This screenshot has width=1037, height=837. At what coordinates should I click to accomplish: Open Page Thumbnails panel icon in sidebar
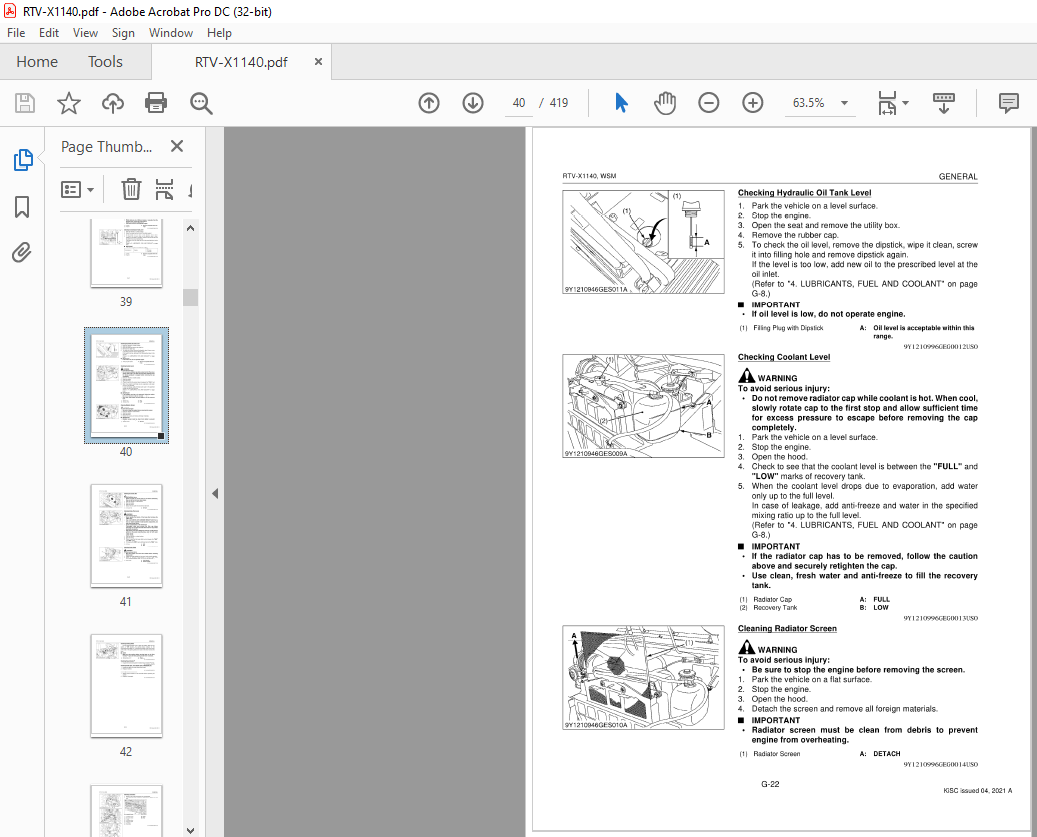click(x=22, y=159)
